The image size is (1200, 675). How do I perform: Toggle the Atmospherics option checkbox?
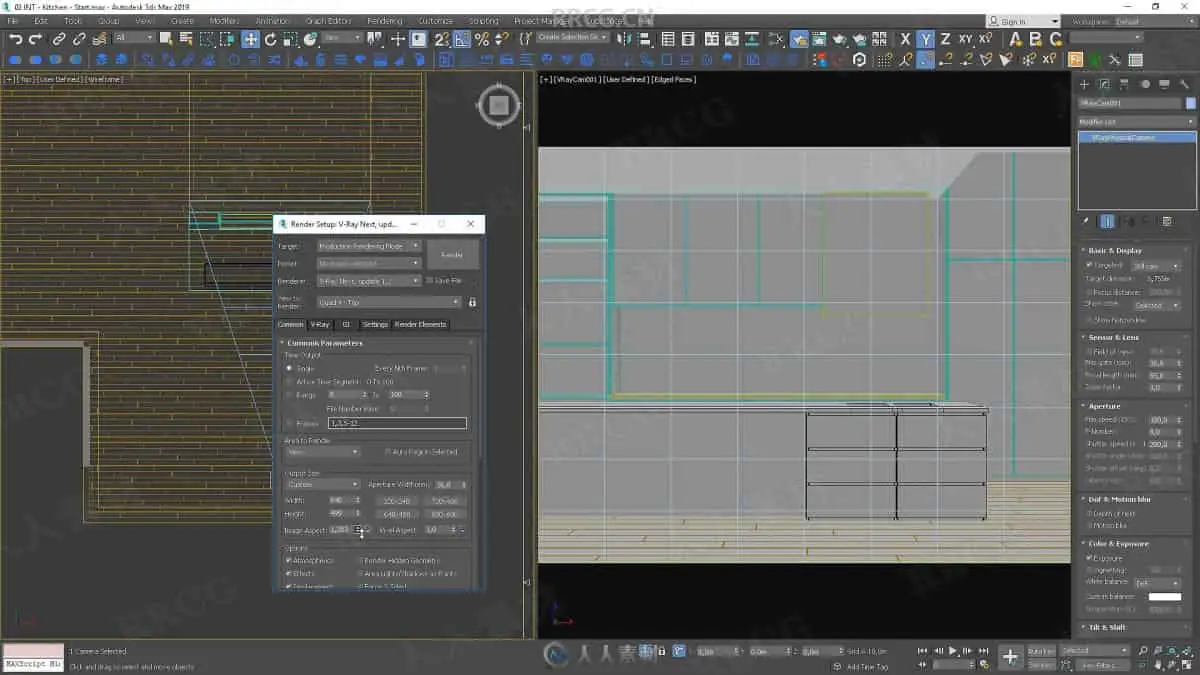point(289,560)
